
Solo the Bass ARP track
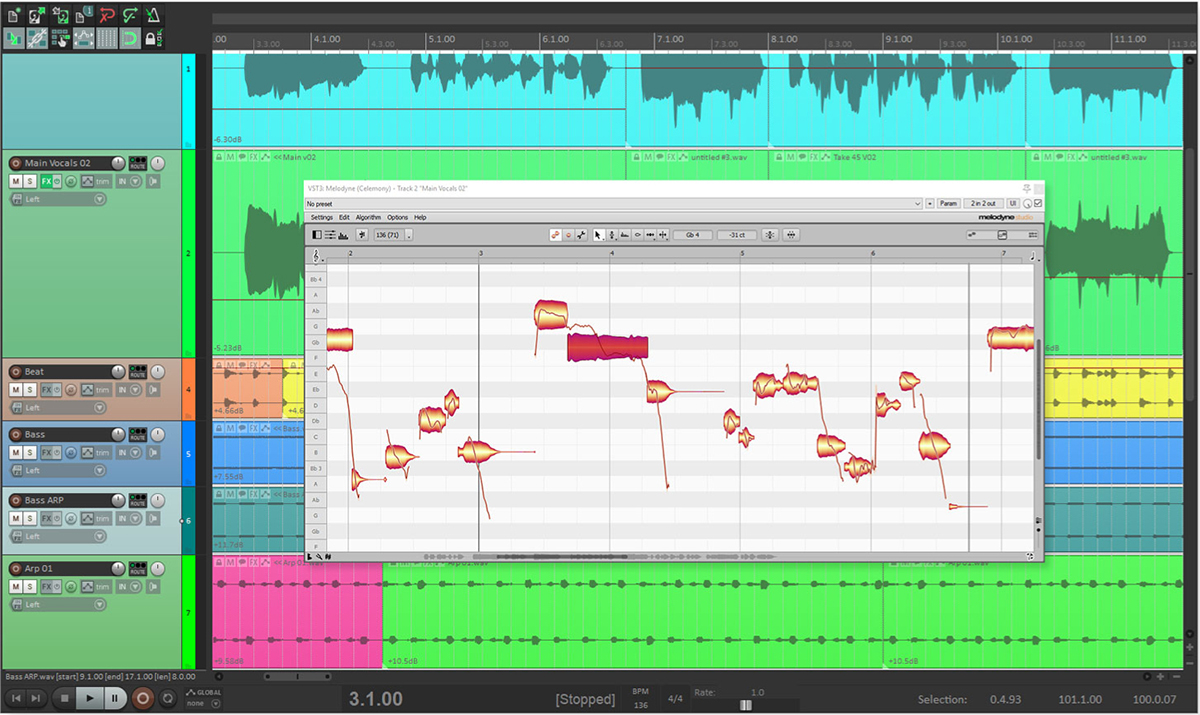click(x=30, y=518)
